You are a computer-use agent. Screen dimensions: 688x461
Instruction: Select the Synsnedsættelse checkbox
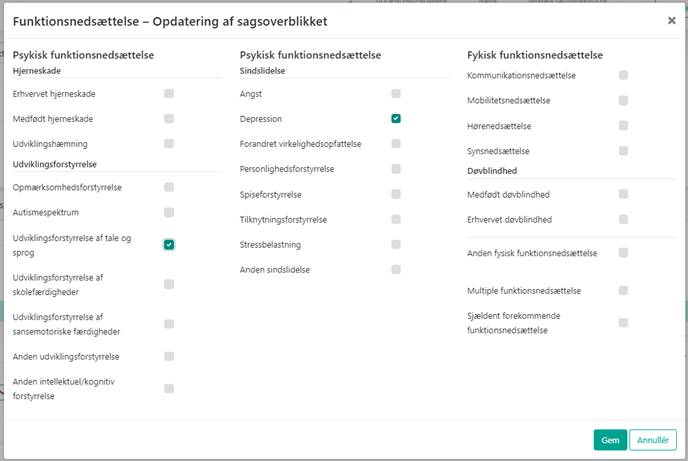(x=623, y=151)
